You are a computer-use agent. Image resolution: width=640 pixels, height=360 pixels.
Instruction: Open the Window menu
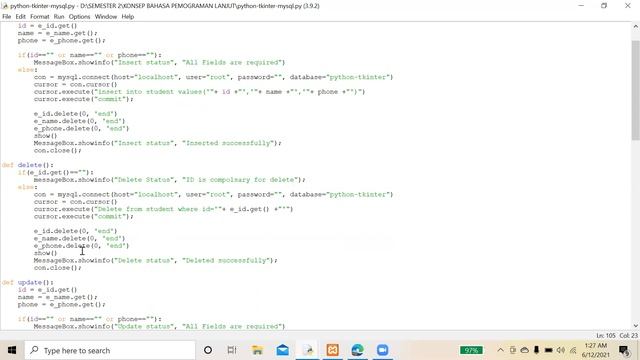click(106, 17)
